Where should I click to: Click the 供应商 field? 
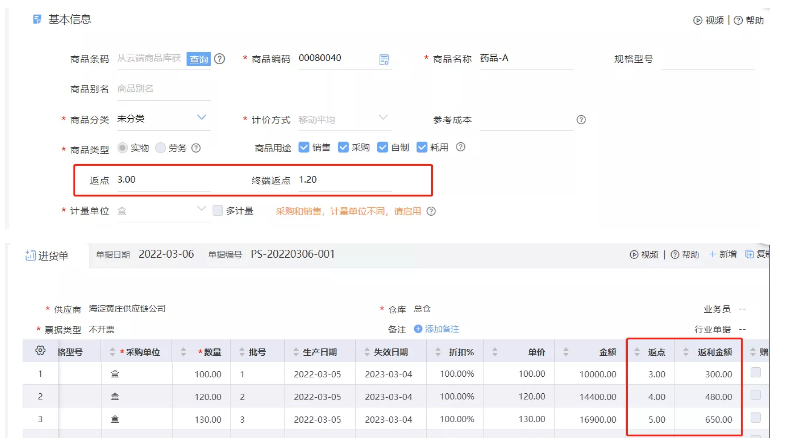click(127, 309)
